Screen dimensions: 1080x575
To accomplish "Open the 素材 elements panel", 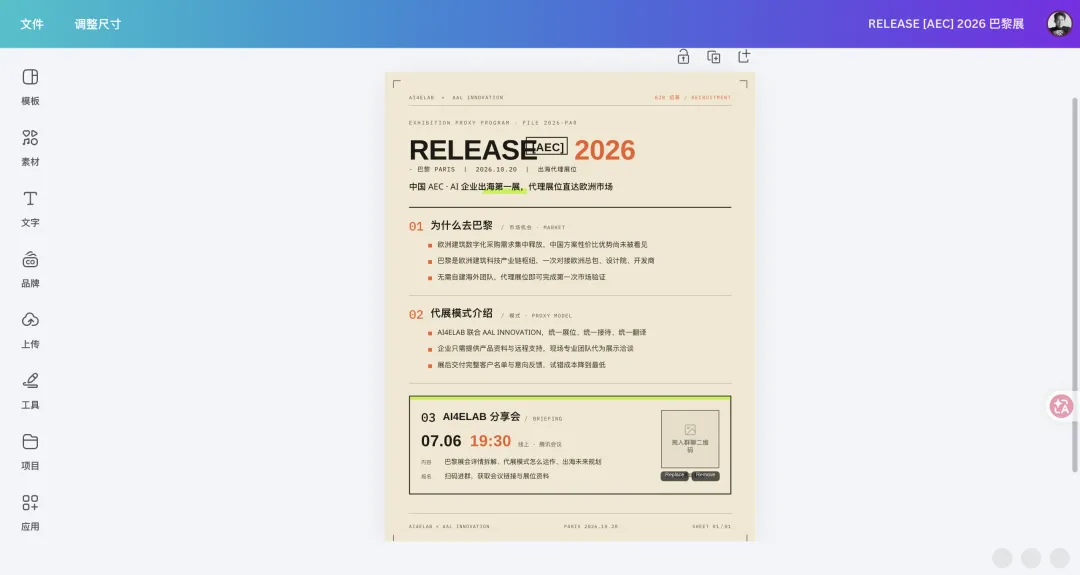I will pyautogui.click(x=30, y=147).
